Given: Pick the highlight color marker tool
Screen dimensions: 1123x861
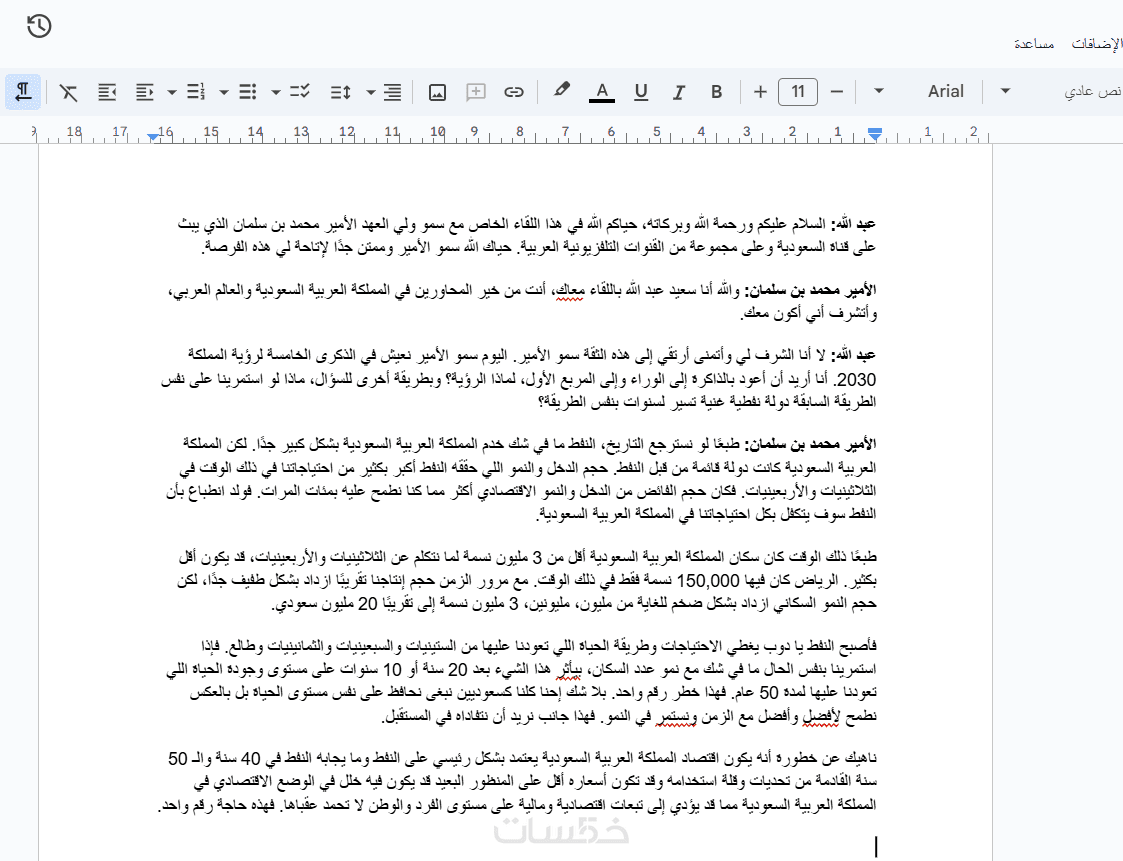Looking at the screenshot, I should click(x=562, y=90).
